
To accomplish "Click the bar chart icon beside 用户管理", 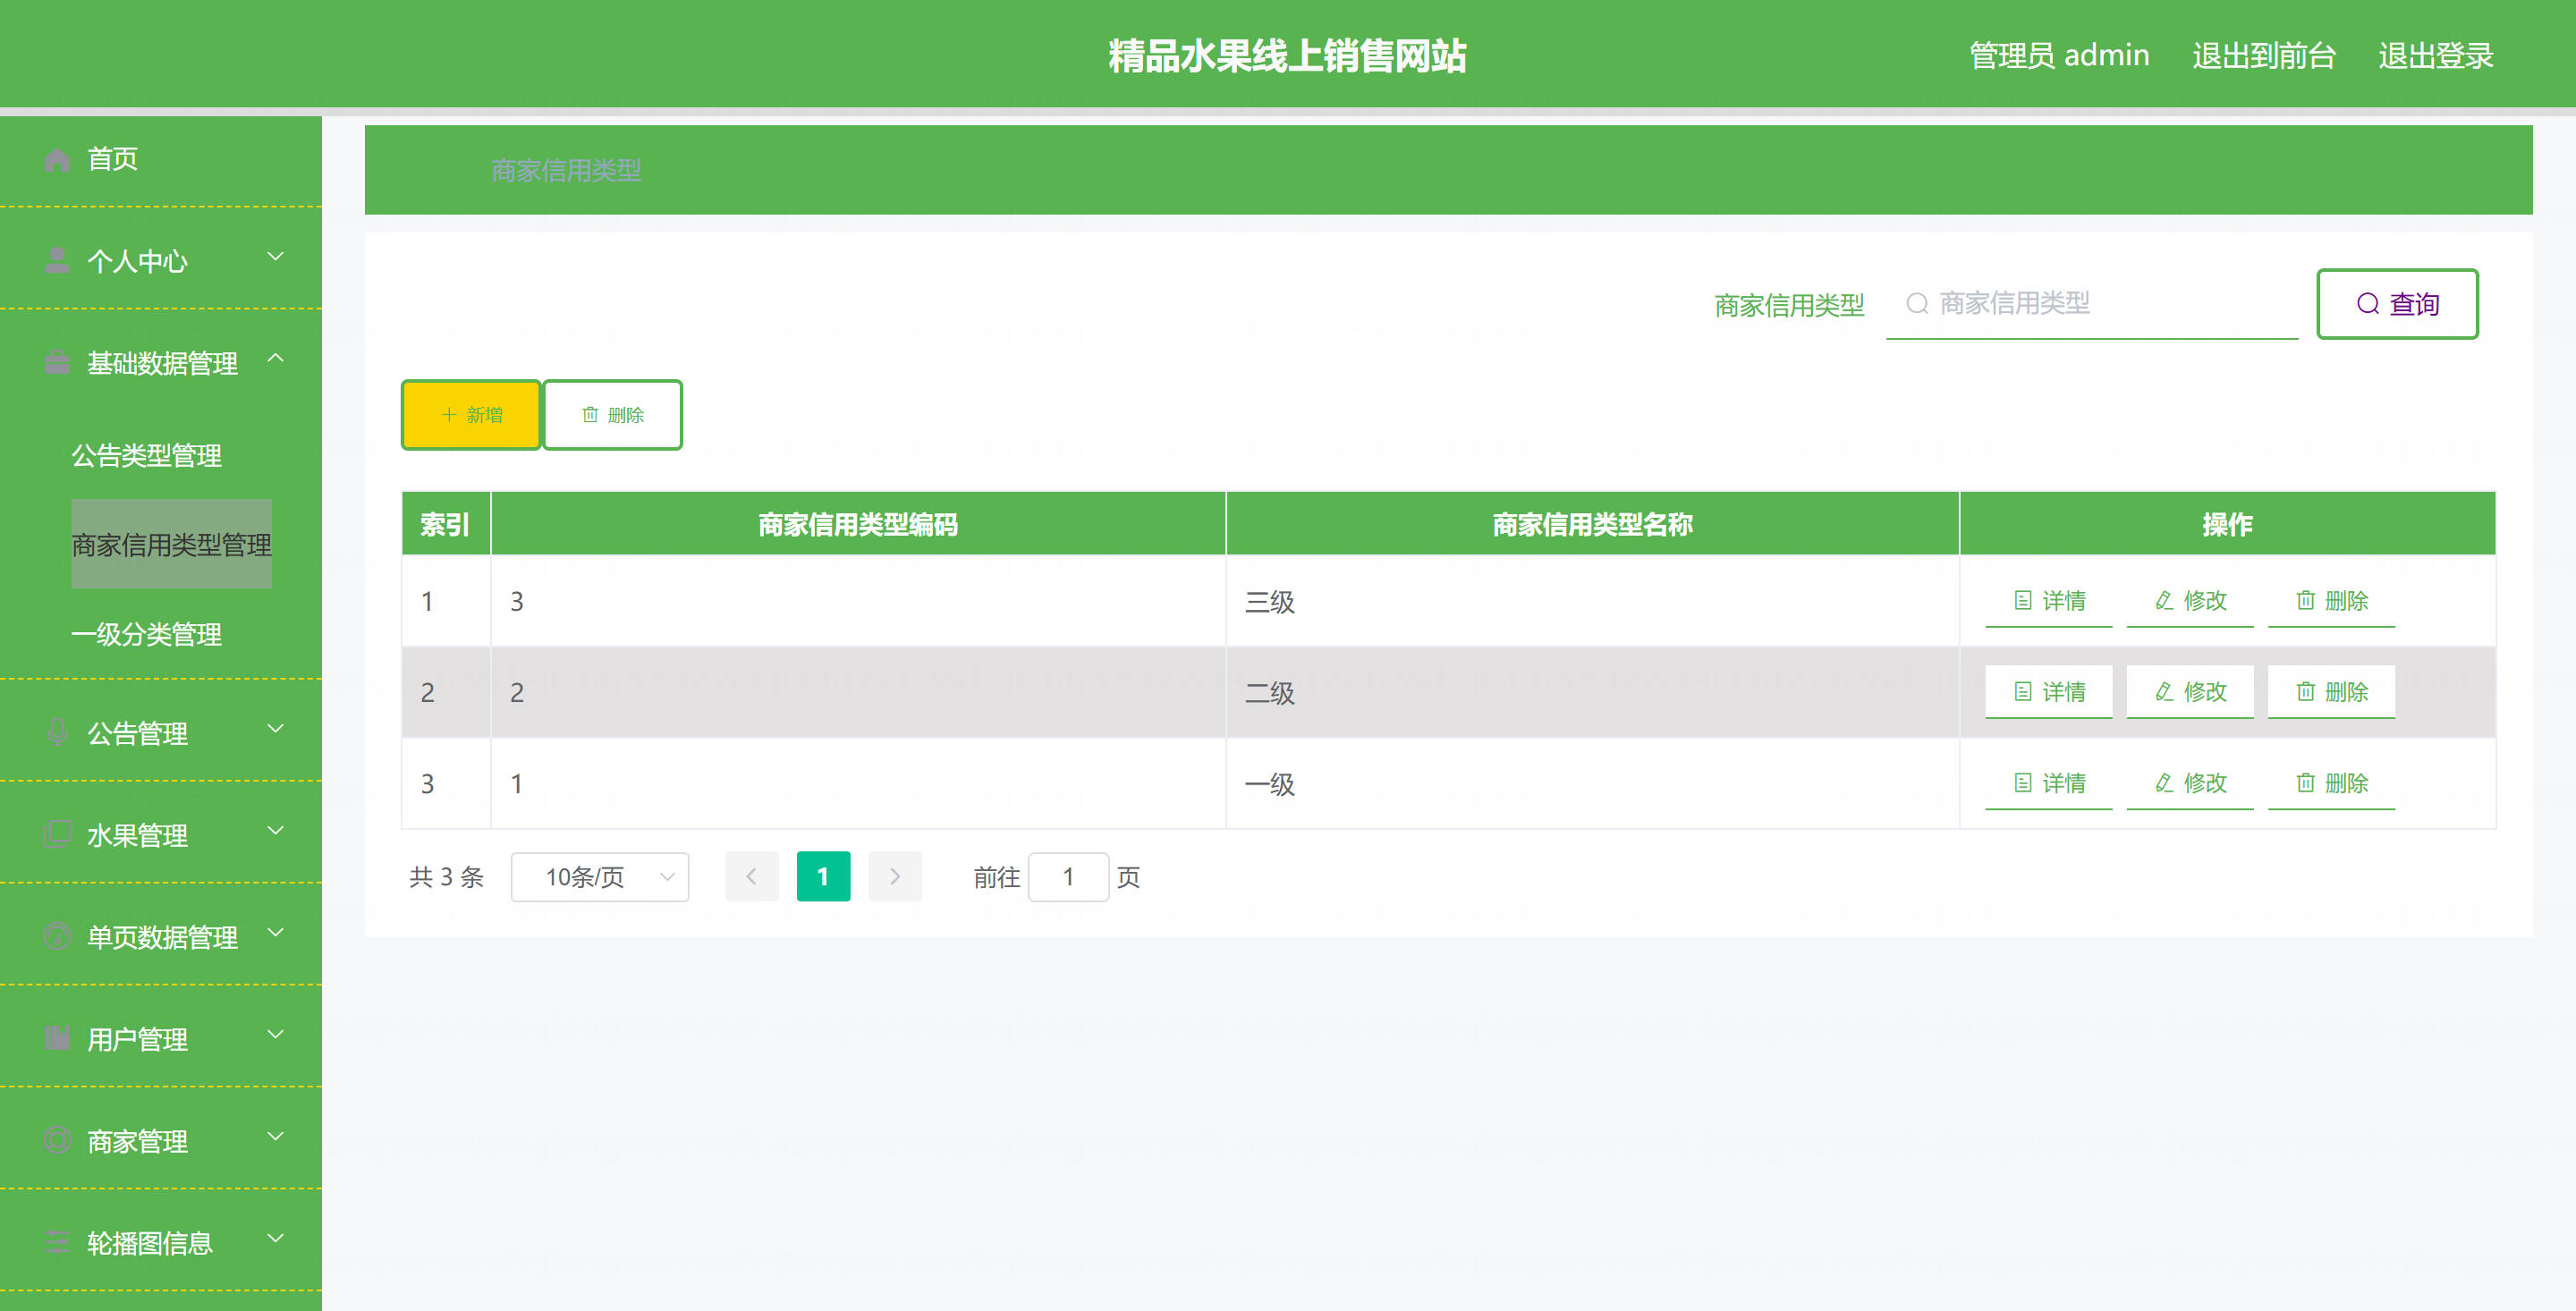I will (x=57, y=1039).
